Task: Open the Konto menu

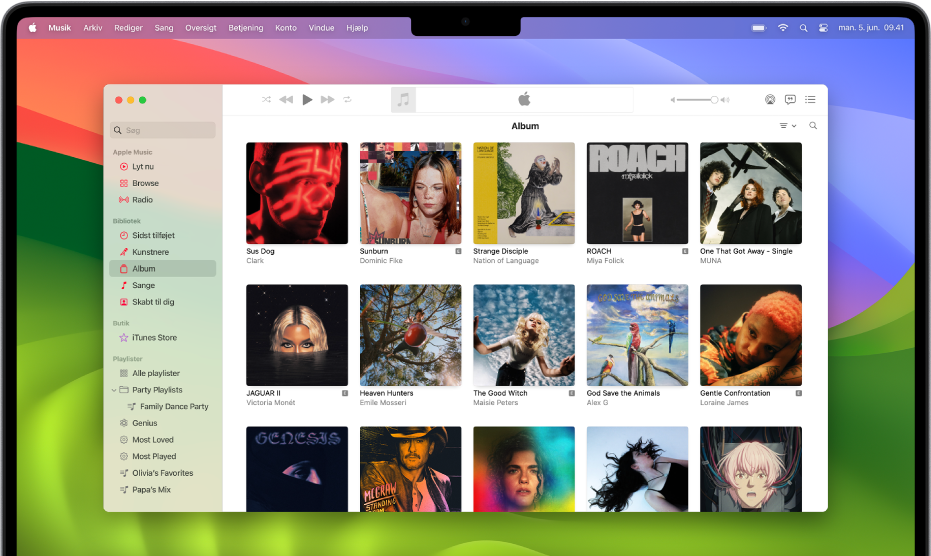Action: [x=286, y=28]
